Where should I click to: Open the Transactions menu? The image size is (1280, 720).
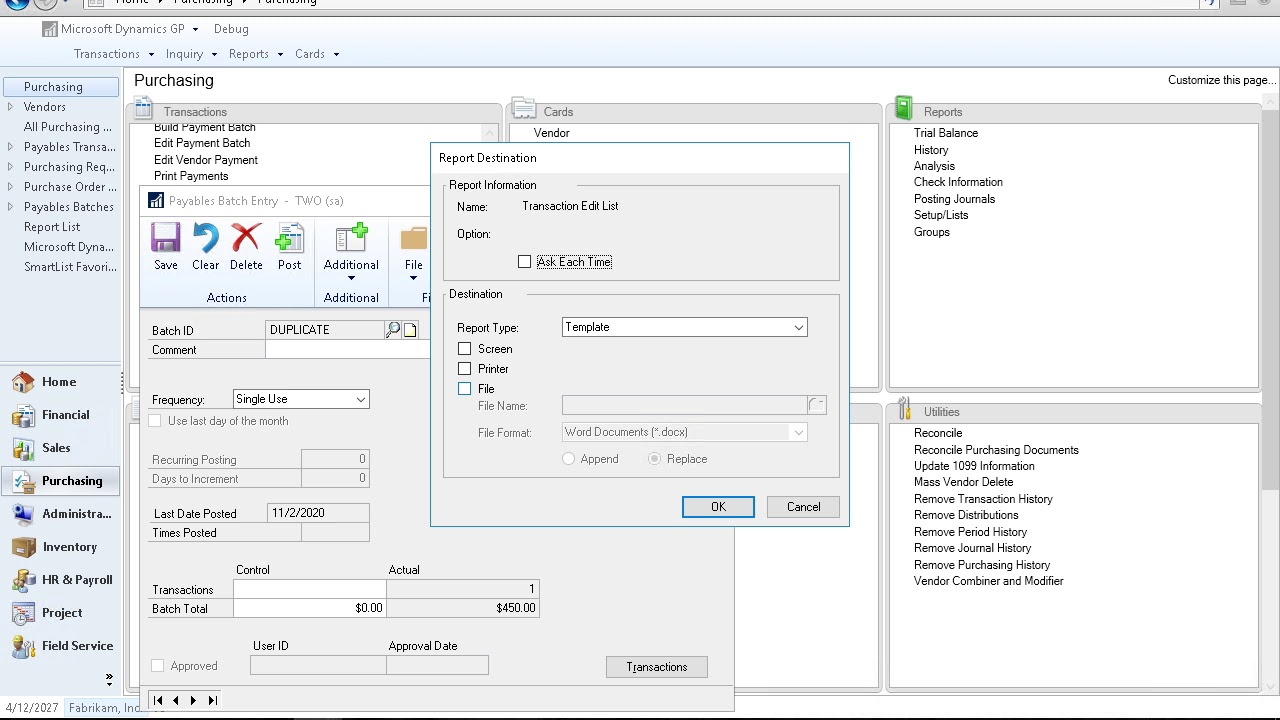point(113,54)
